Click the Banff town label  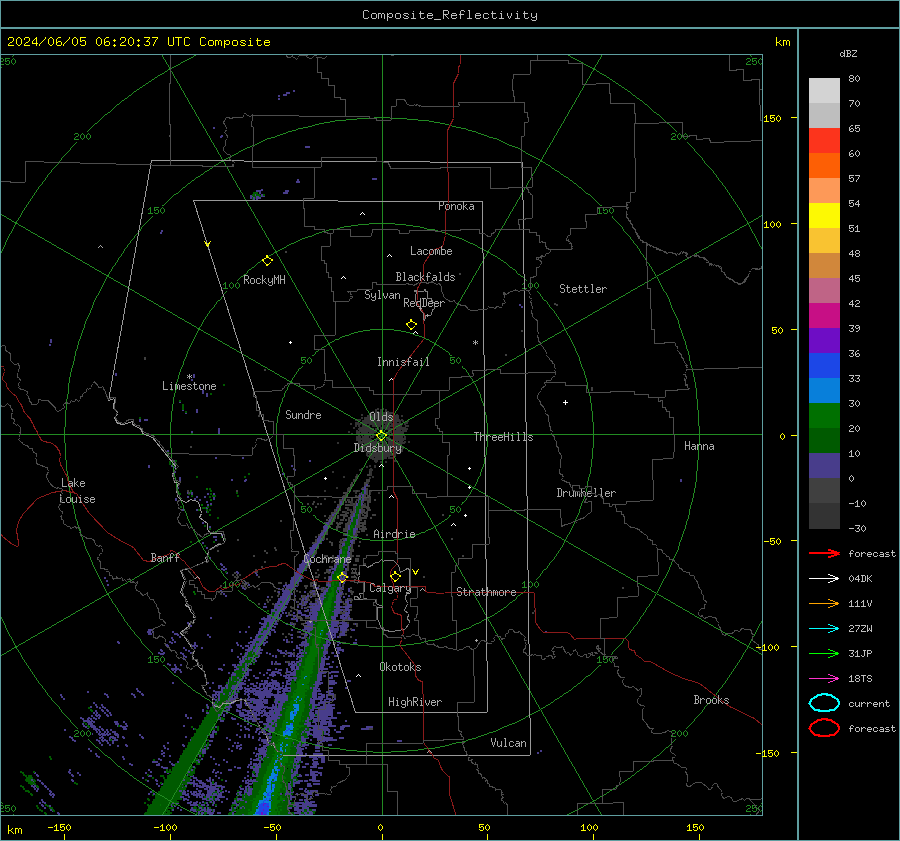click(x=165, y=557)
